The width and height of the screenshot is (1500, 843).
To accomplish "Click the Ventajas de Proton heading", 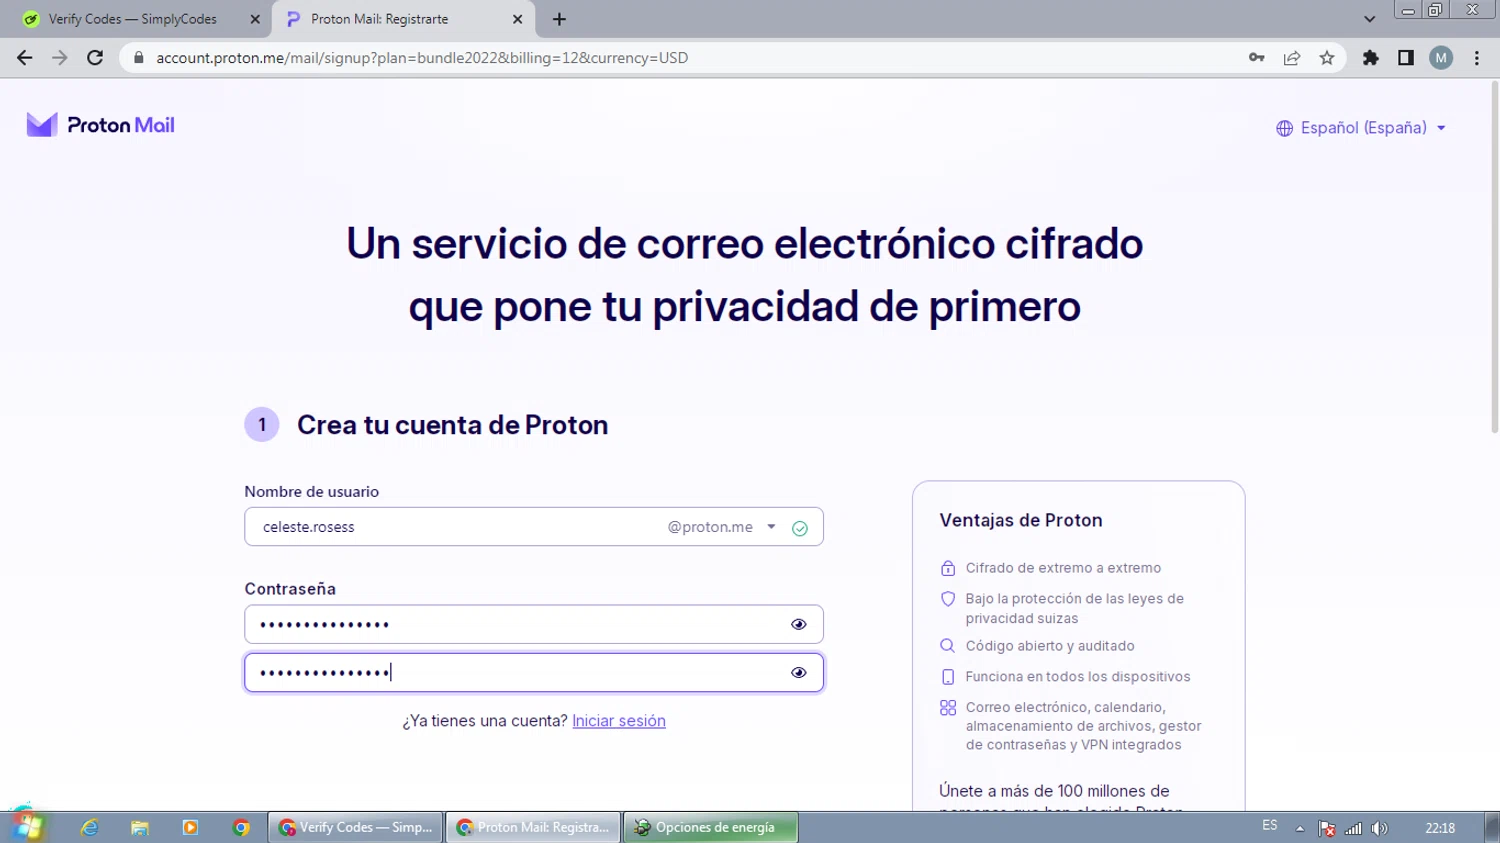I will (x=1021, y=520).
